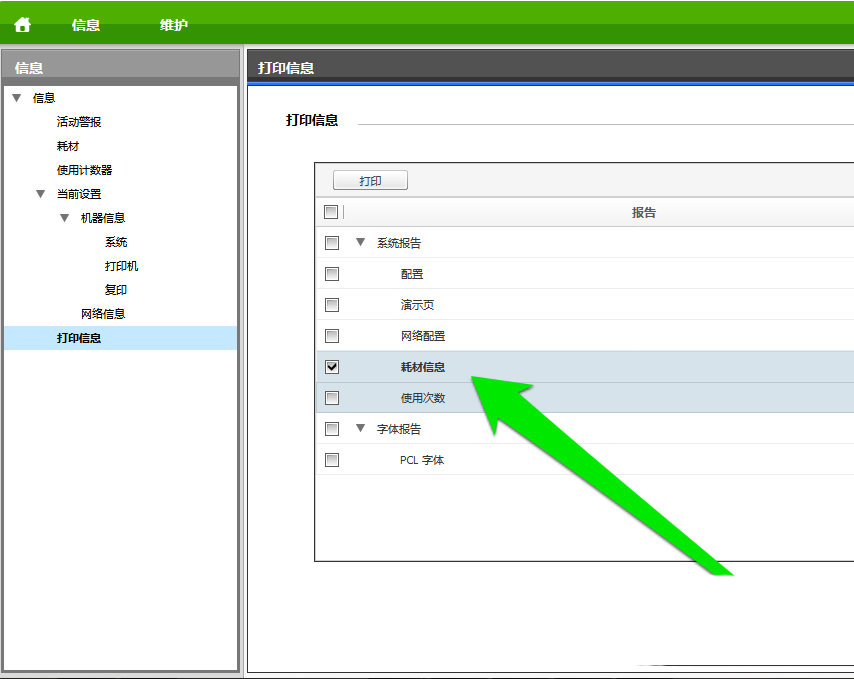Image resolution: width=854 pixels, height=679 pixels.
Task: Collapse the 信息 tree root
Action: point(16,98)
